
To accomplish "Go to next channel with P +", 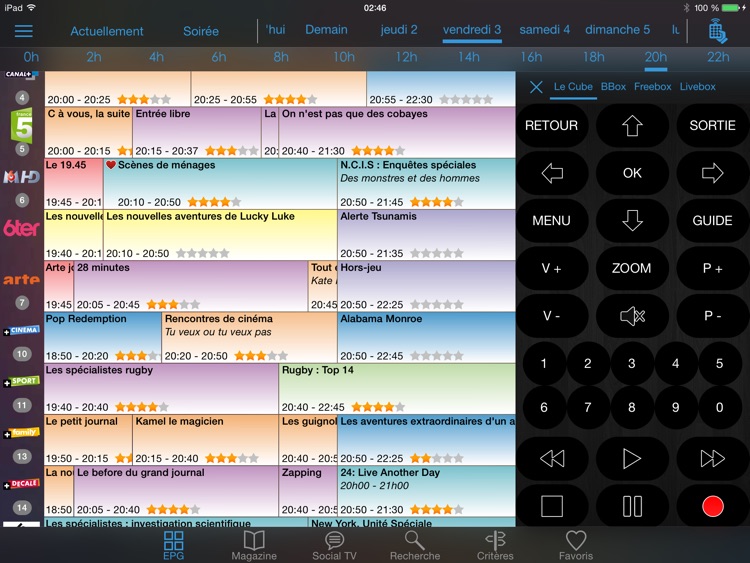I will 712,268.
